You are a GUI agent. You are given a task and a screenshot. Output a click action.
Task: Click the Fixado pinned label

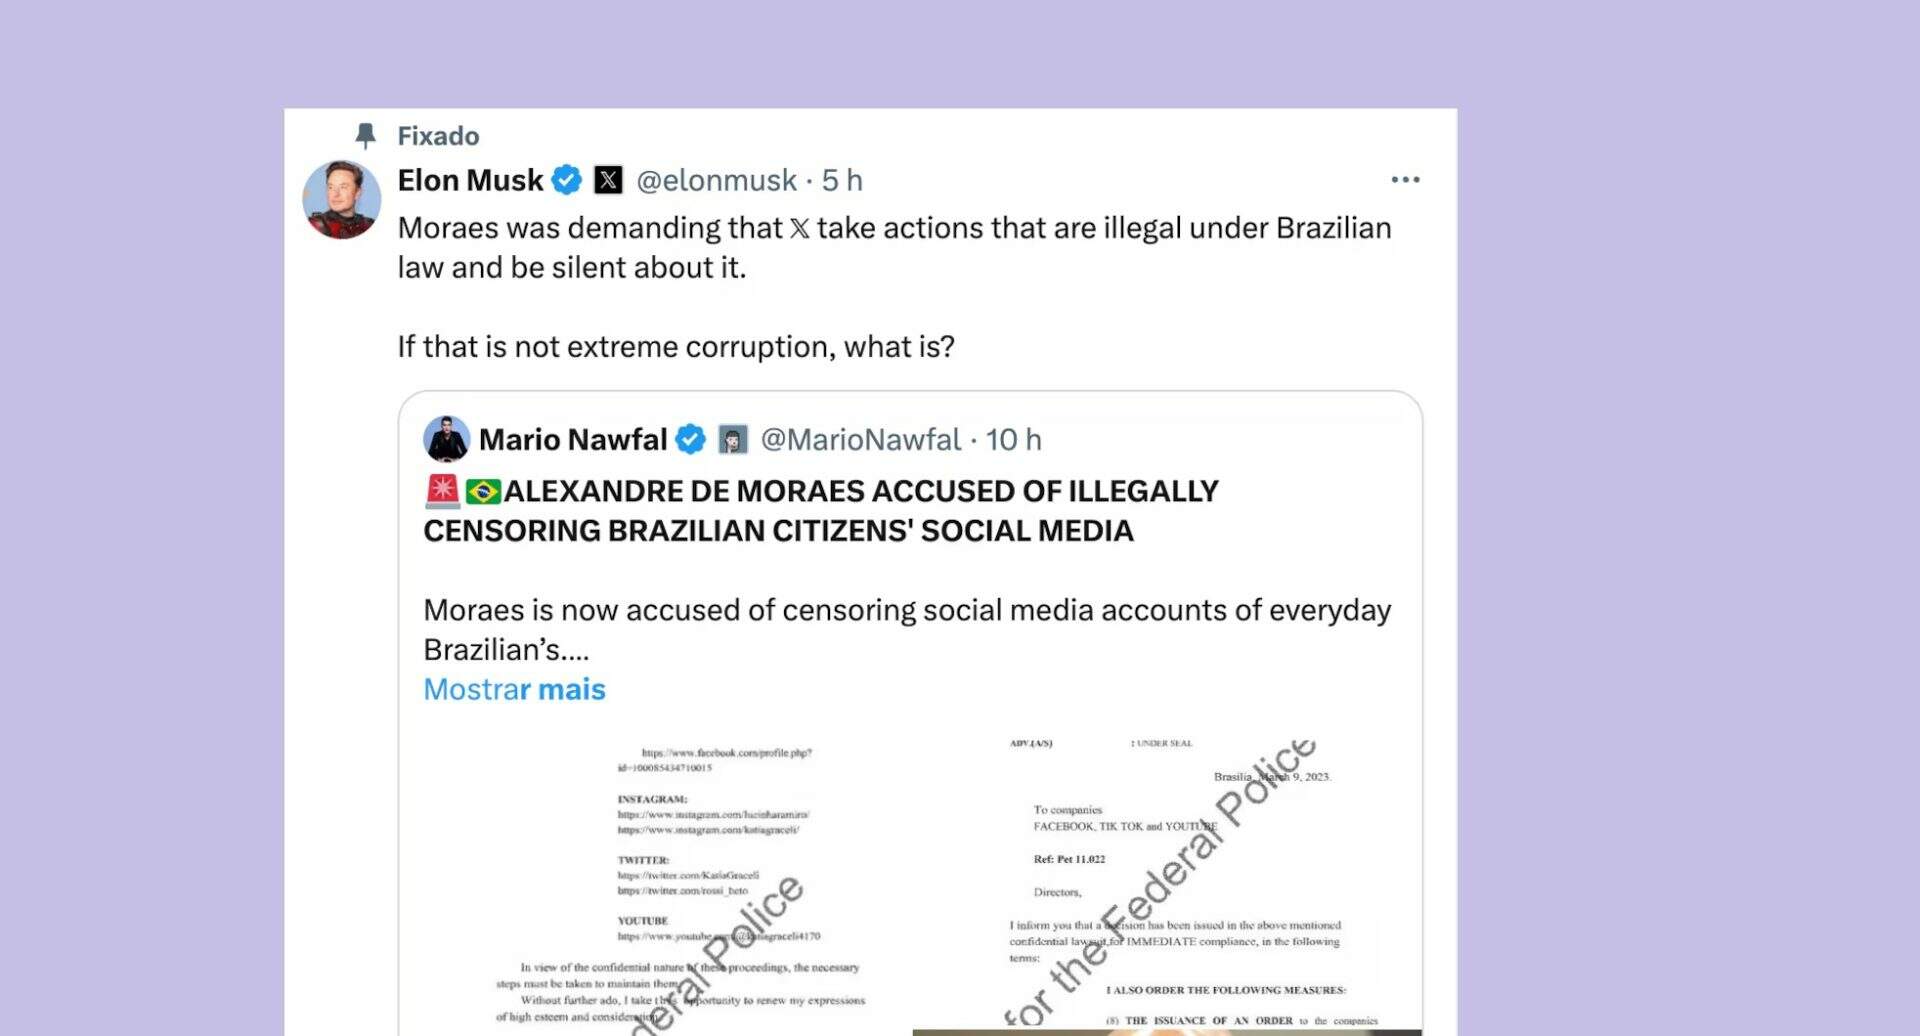pos(438,136)
